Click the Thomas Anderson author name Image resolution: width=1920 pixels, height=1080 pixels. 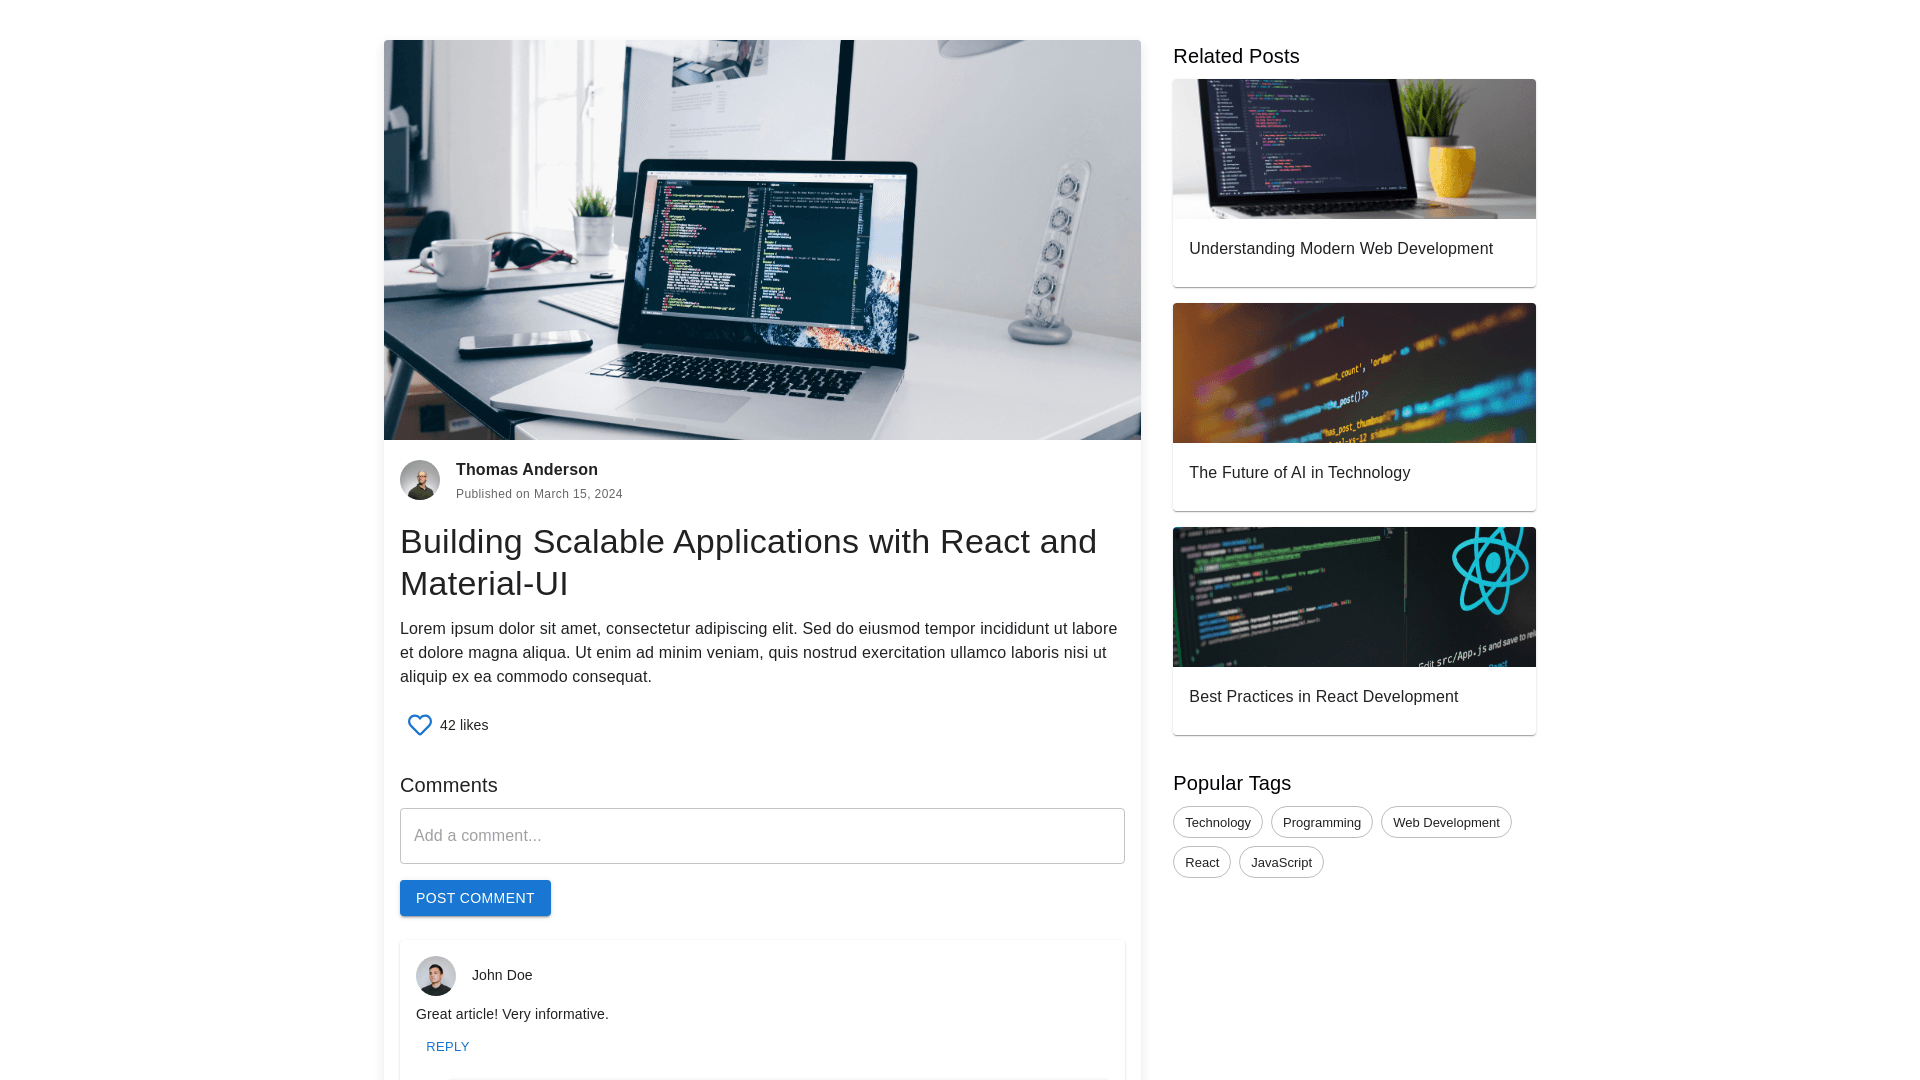click(x=527, y=470)
